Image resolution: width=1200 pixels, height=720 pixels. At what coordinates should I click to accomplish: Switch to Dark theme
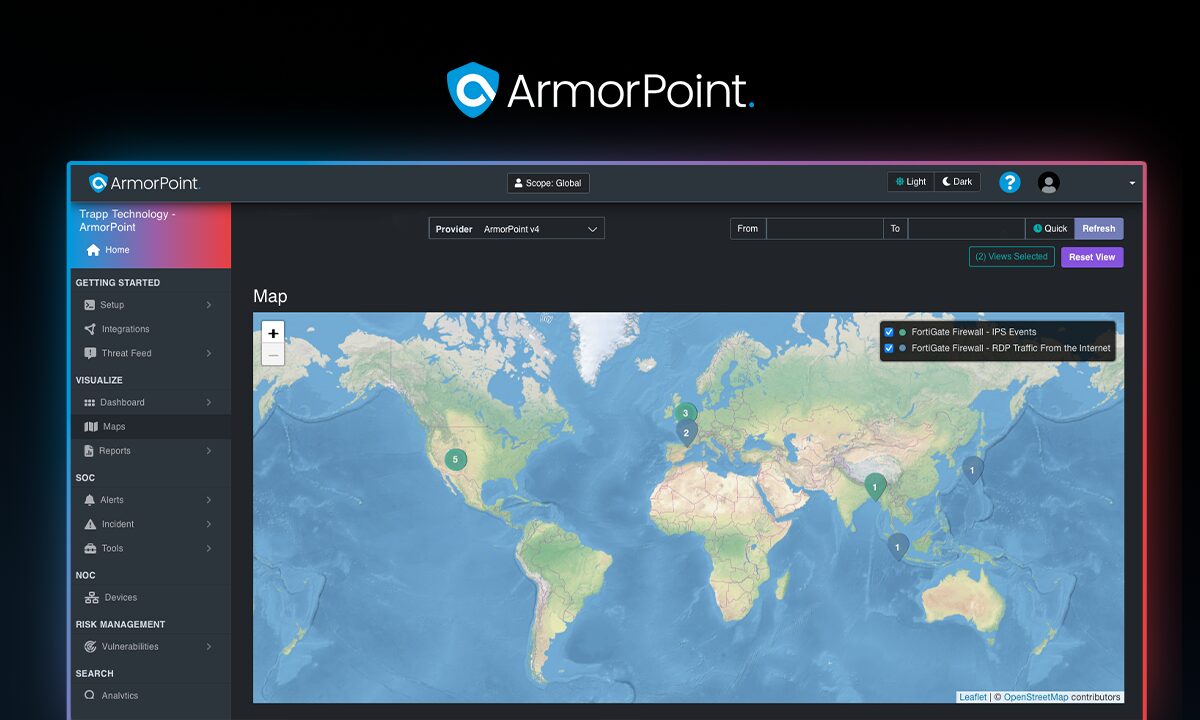pyautogui.click(x=956, y=181)
